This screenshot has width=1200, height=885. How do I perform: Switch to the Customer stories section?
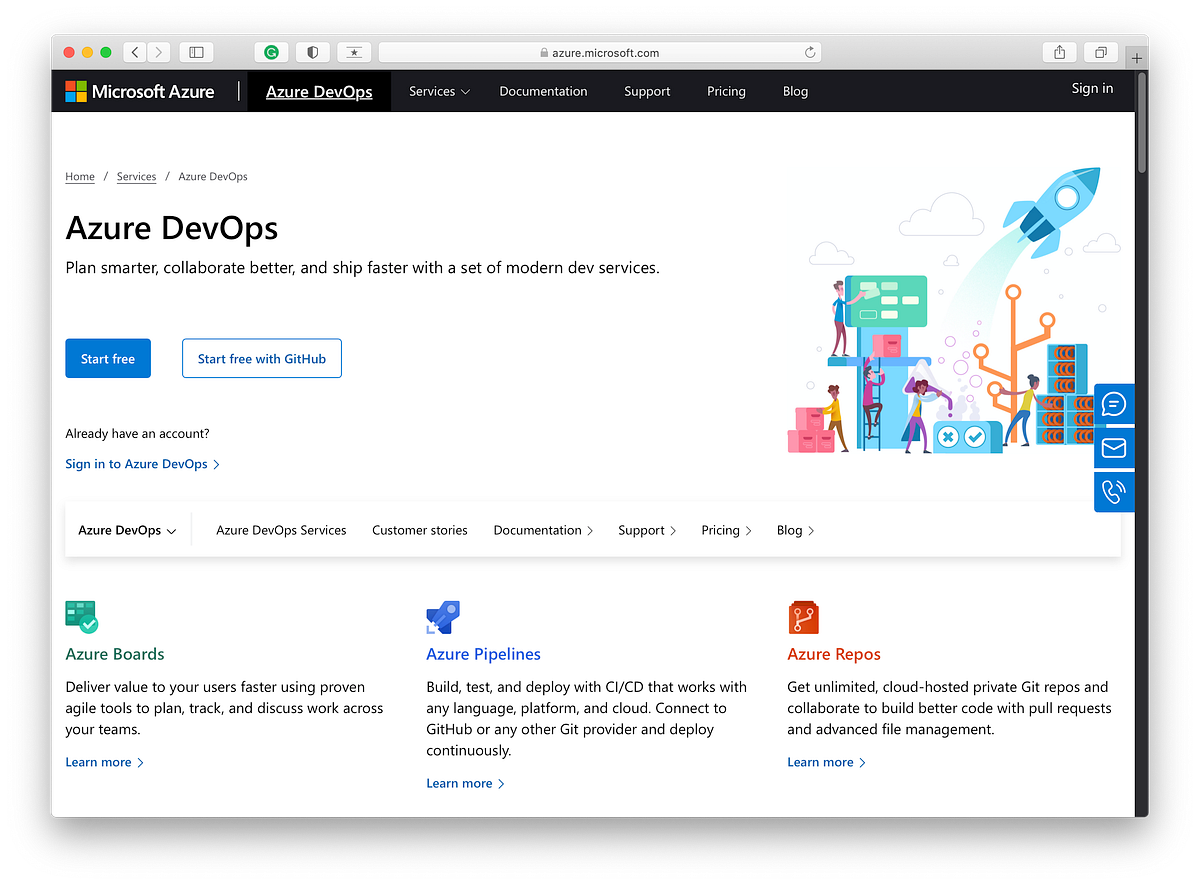[x=419, y=530]
